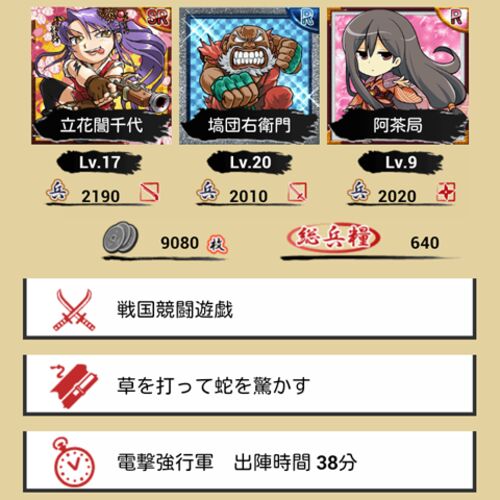The width and height of the screenshot is (500, 500).
Task: Click the 9080 coin count
Action: 180,243
